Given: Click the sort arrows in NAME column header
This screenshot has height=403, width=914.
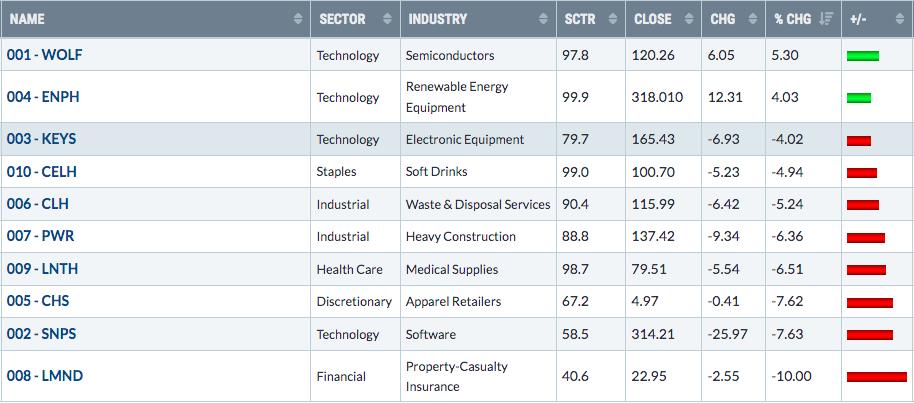Looking at the screenshot, I should (298, 19).
